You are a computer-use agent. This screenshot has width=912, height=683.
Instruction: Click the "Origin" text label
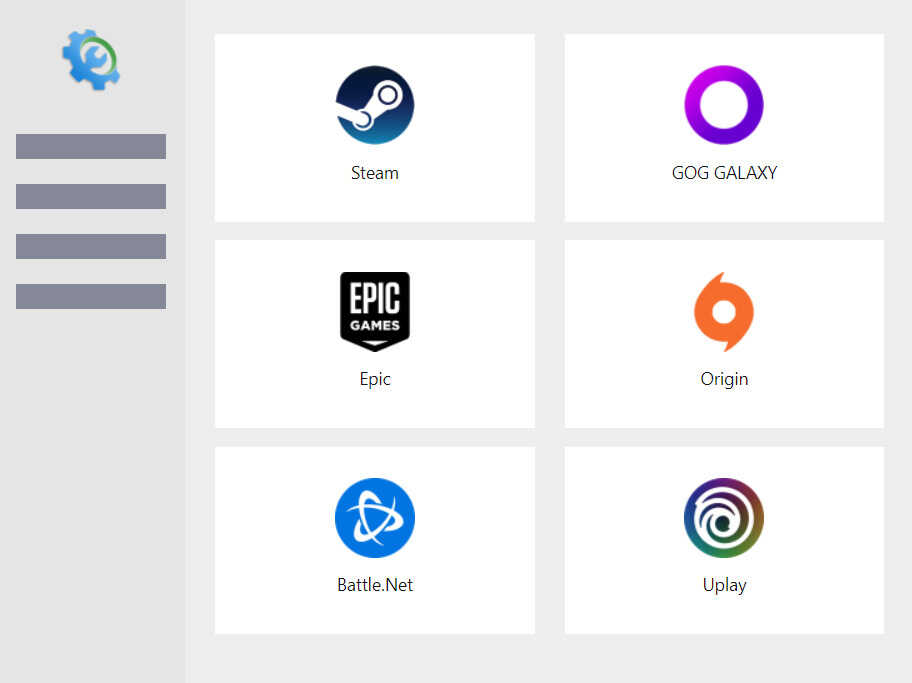click(724, 379)
